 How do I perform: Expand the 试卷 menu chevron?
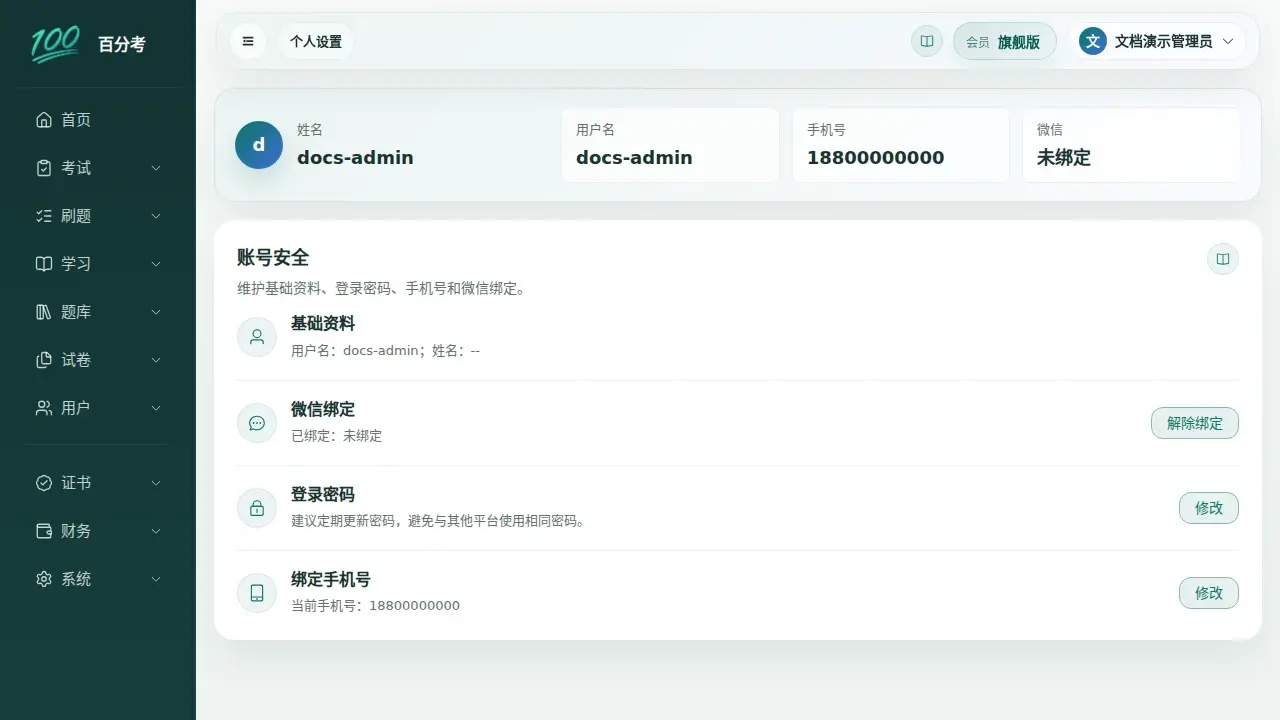[156, 360]
